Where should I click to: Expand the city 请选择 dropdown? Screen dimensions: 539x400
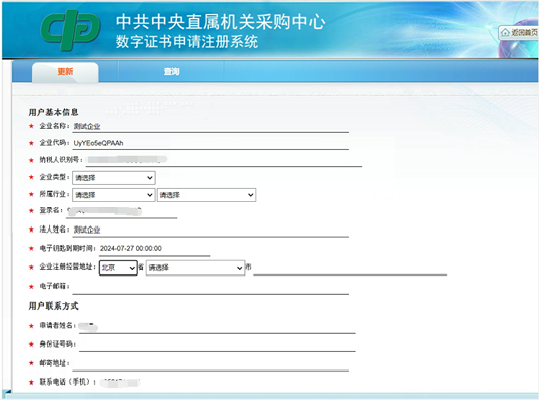pyautogui.click(x=195, y=268)
